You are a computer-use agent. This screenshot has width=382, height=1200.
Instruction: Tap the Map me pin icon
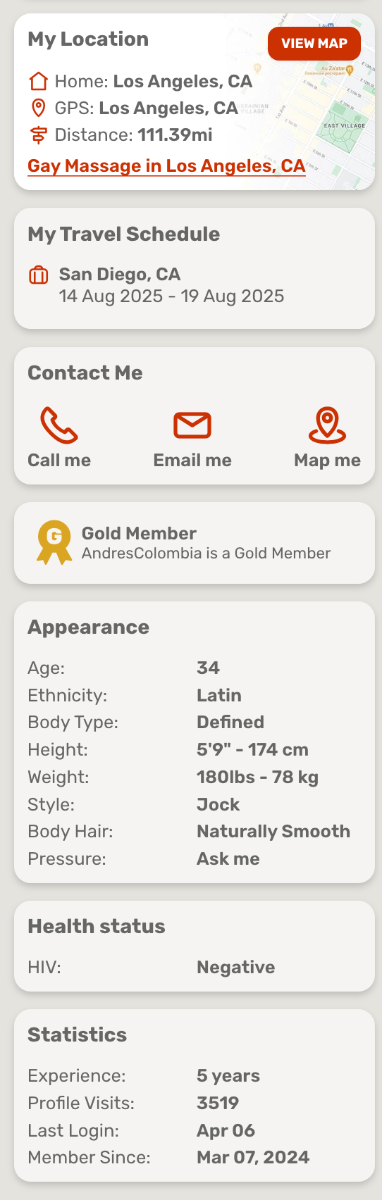[327, 425]
